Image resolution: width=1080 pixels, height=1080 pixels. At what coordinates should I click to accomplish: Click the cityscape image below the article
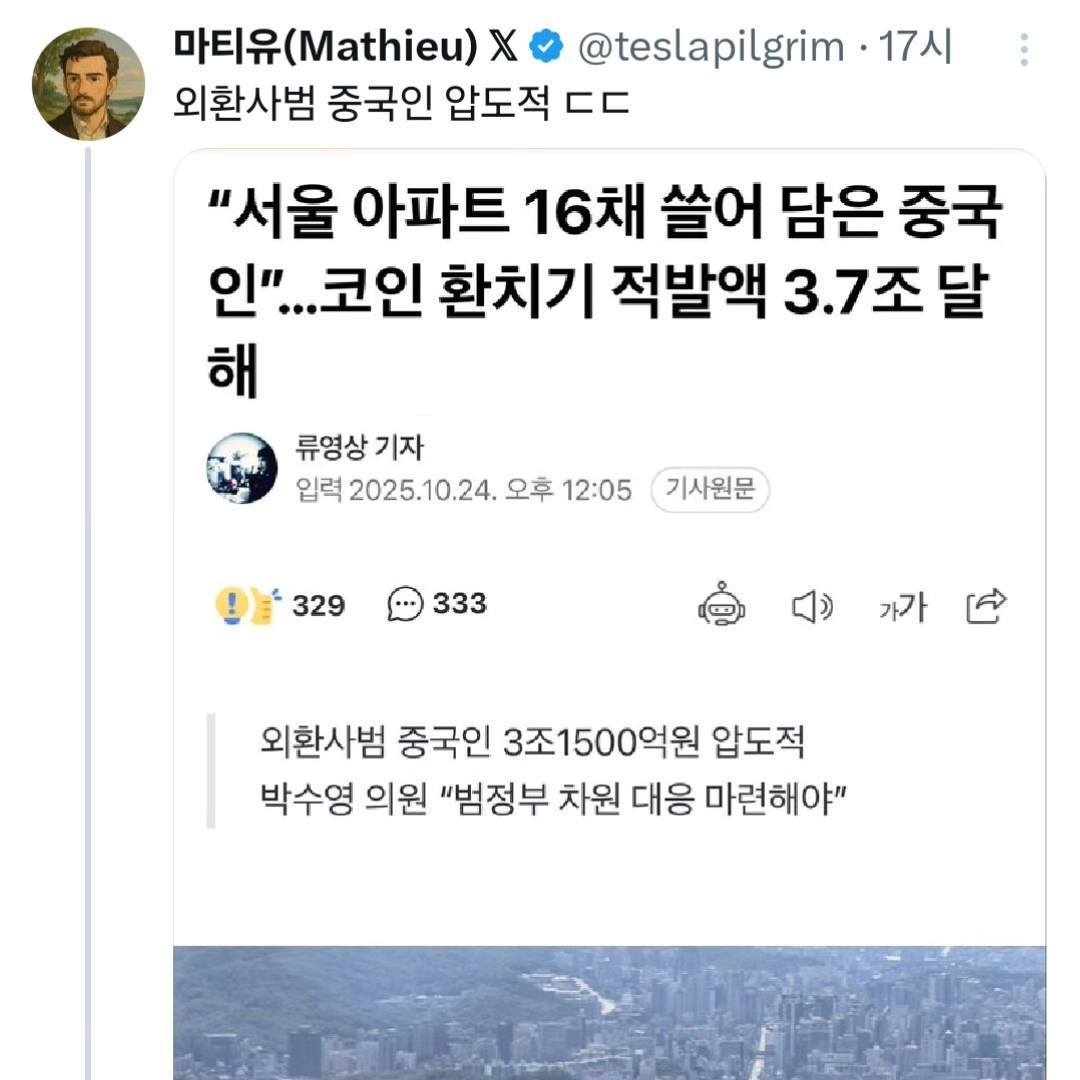coord(600,1010)
